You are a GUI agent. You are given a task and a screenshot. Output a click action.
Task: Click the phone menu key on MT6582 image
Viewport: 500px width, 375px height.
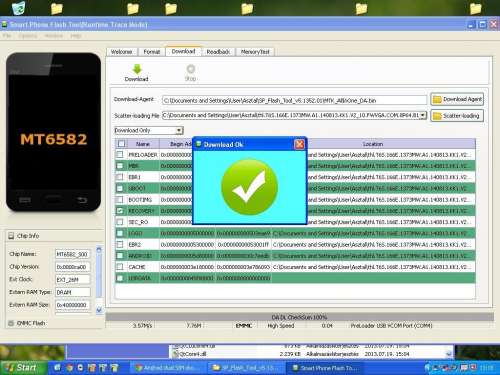pos(25,200)
